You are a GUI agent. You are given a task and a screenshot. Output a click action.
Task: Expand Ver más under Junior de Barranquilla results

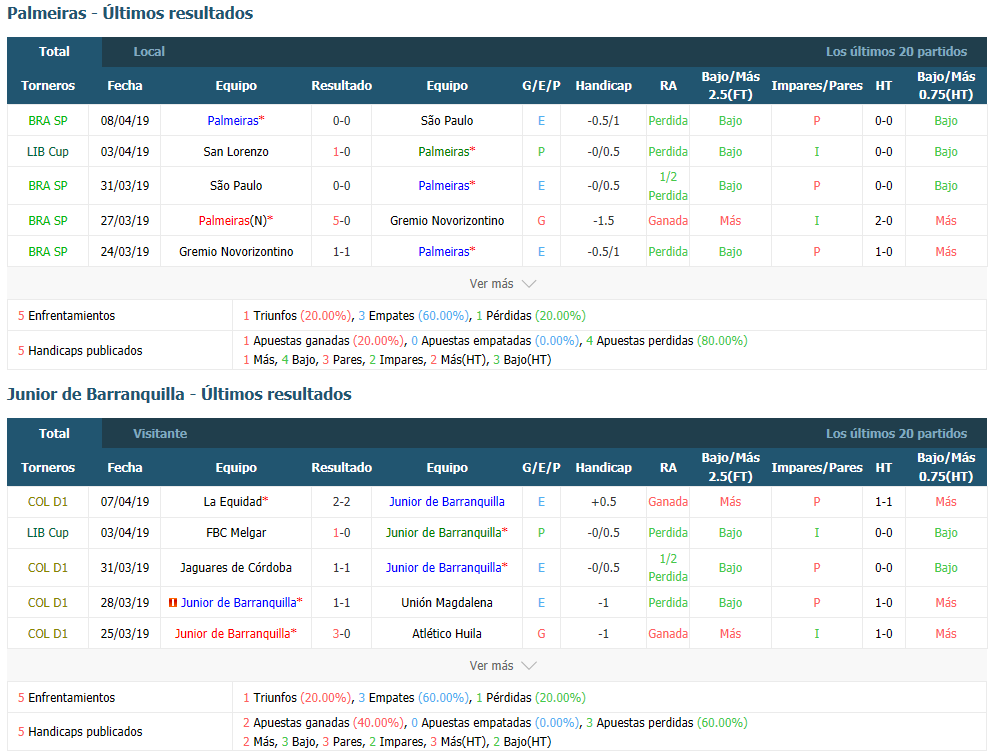click(x=502, y=666)
